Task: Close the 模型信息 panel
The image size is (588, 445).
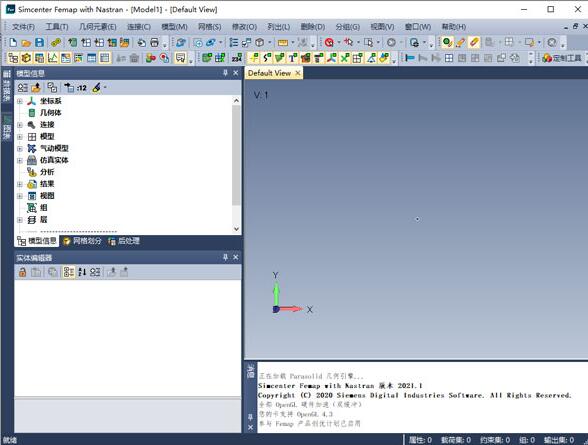Action: [x=236, y=73]
